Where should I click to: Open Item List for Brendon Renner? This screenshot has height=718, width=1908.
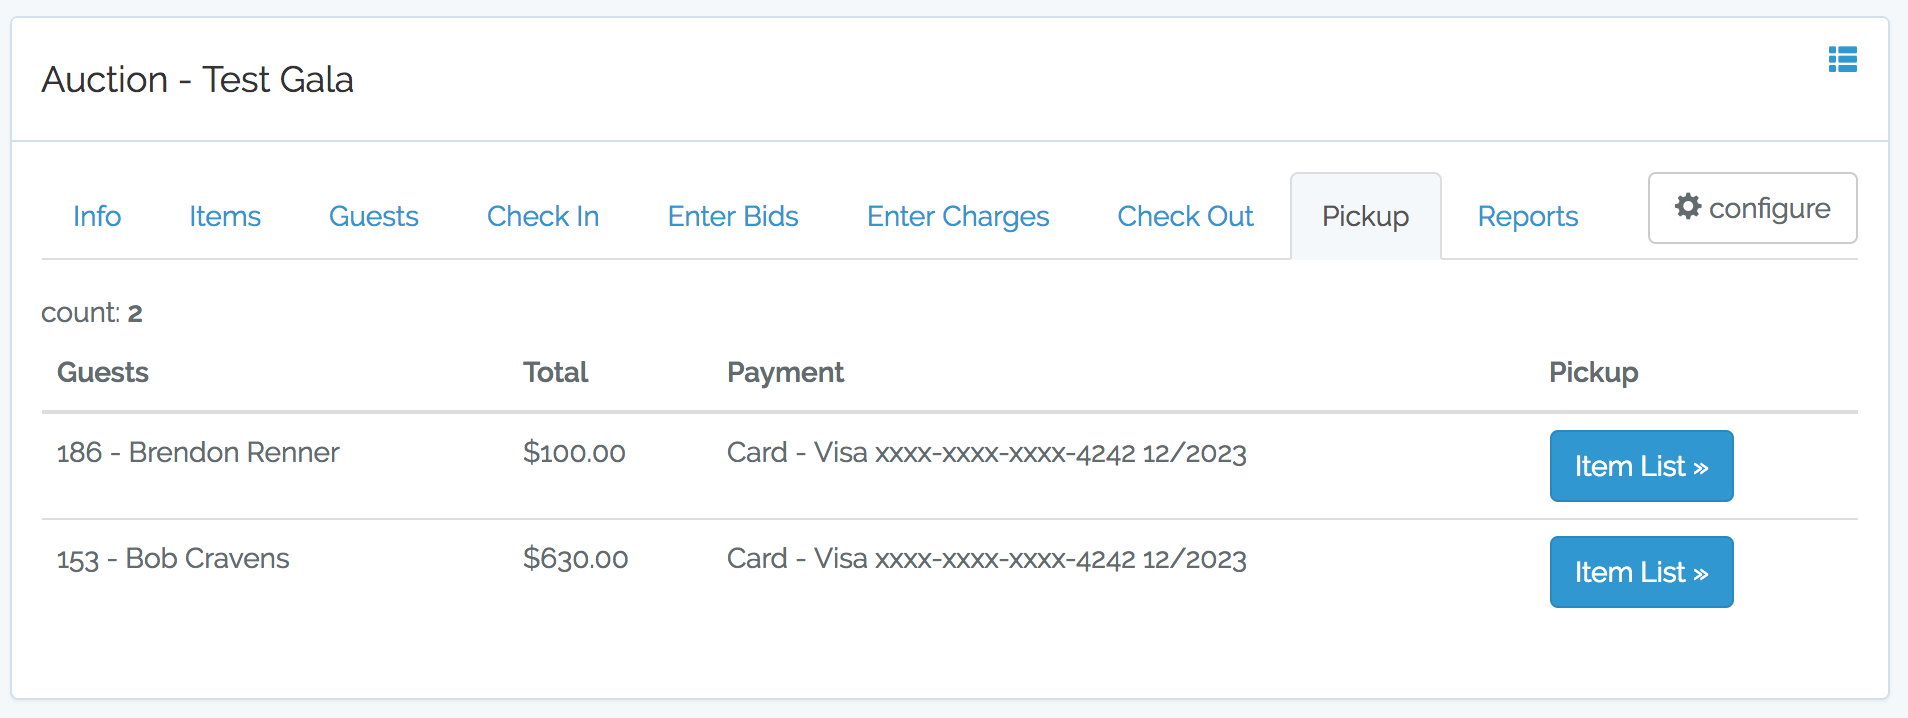pos(1641,466)
